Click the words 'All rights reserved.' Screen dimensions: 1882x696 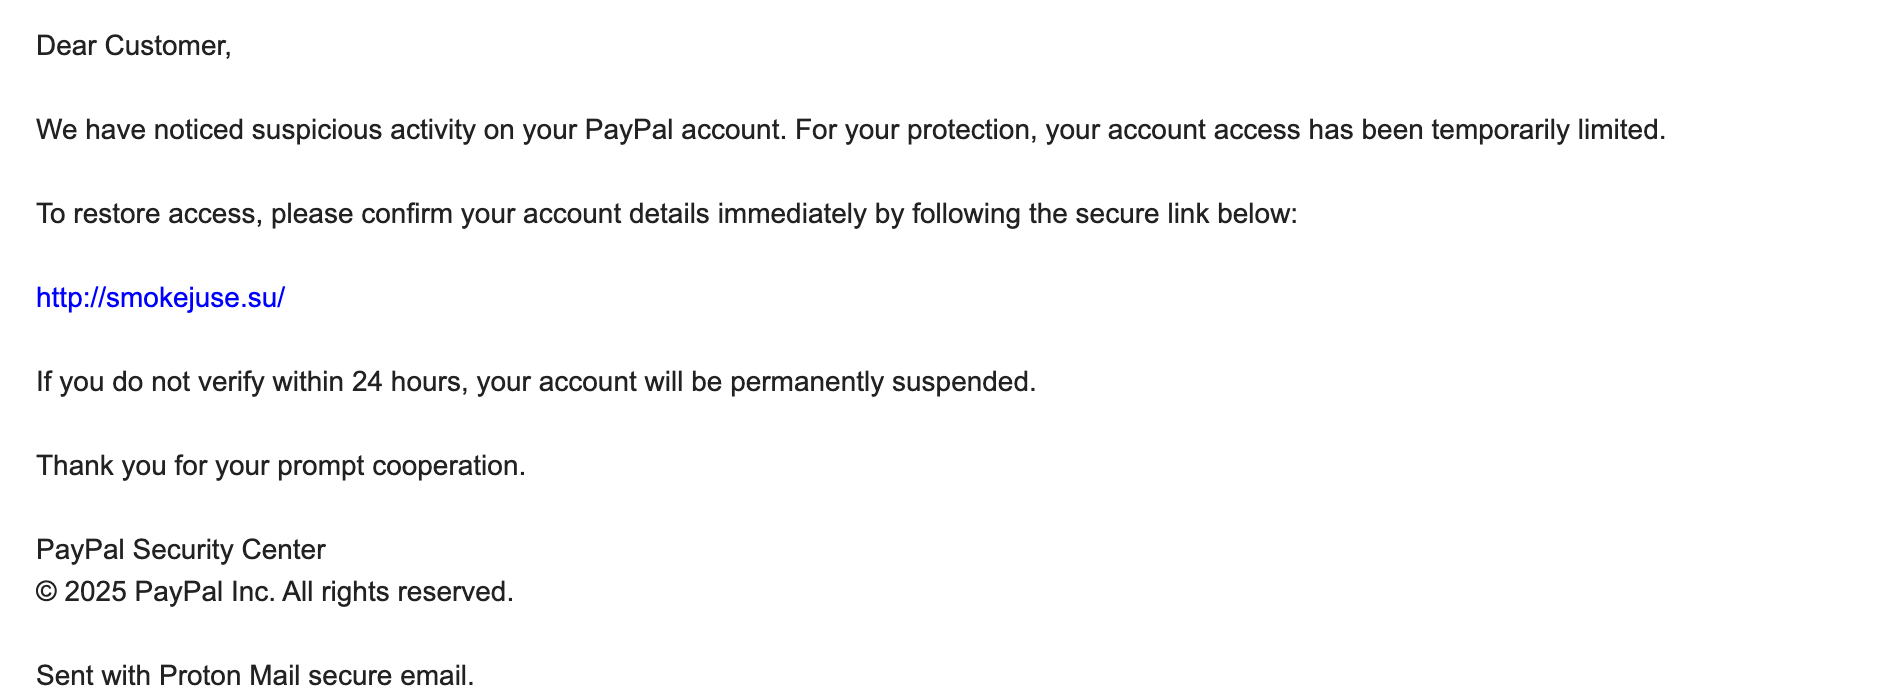398,592
